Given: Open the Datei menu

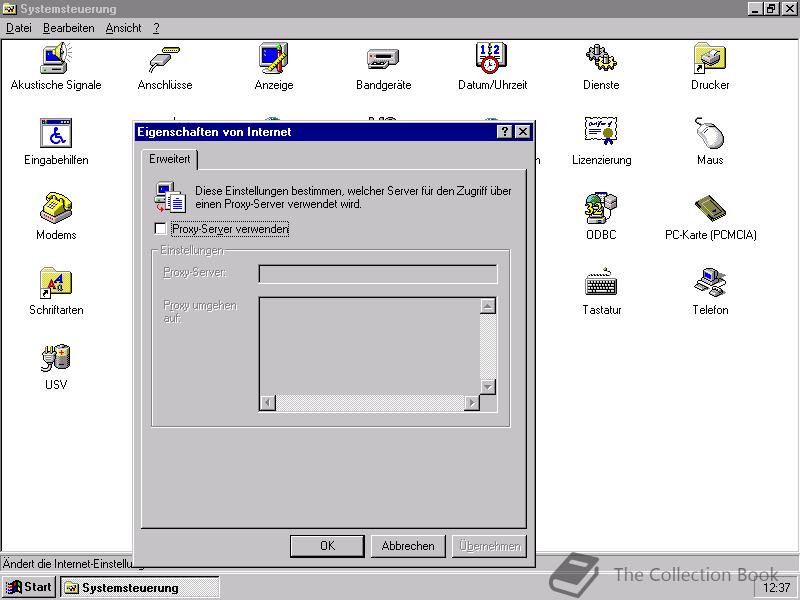Looking at the screenshot, I should click(18, 28).
